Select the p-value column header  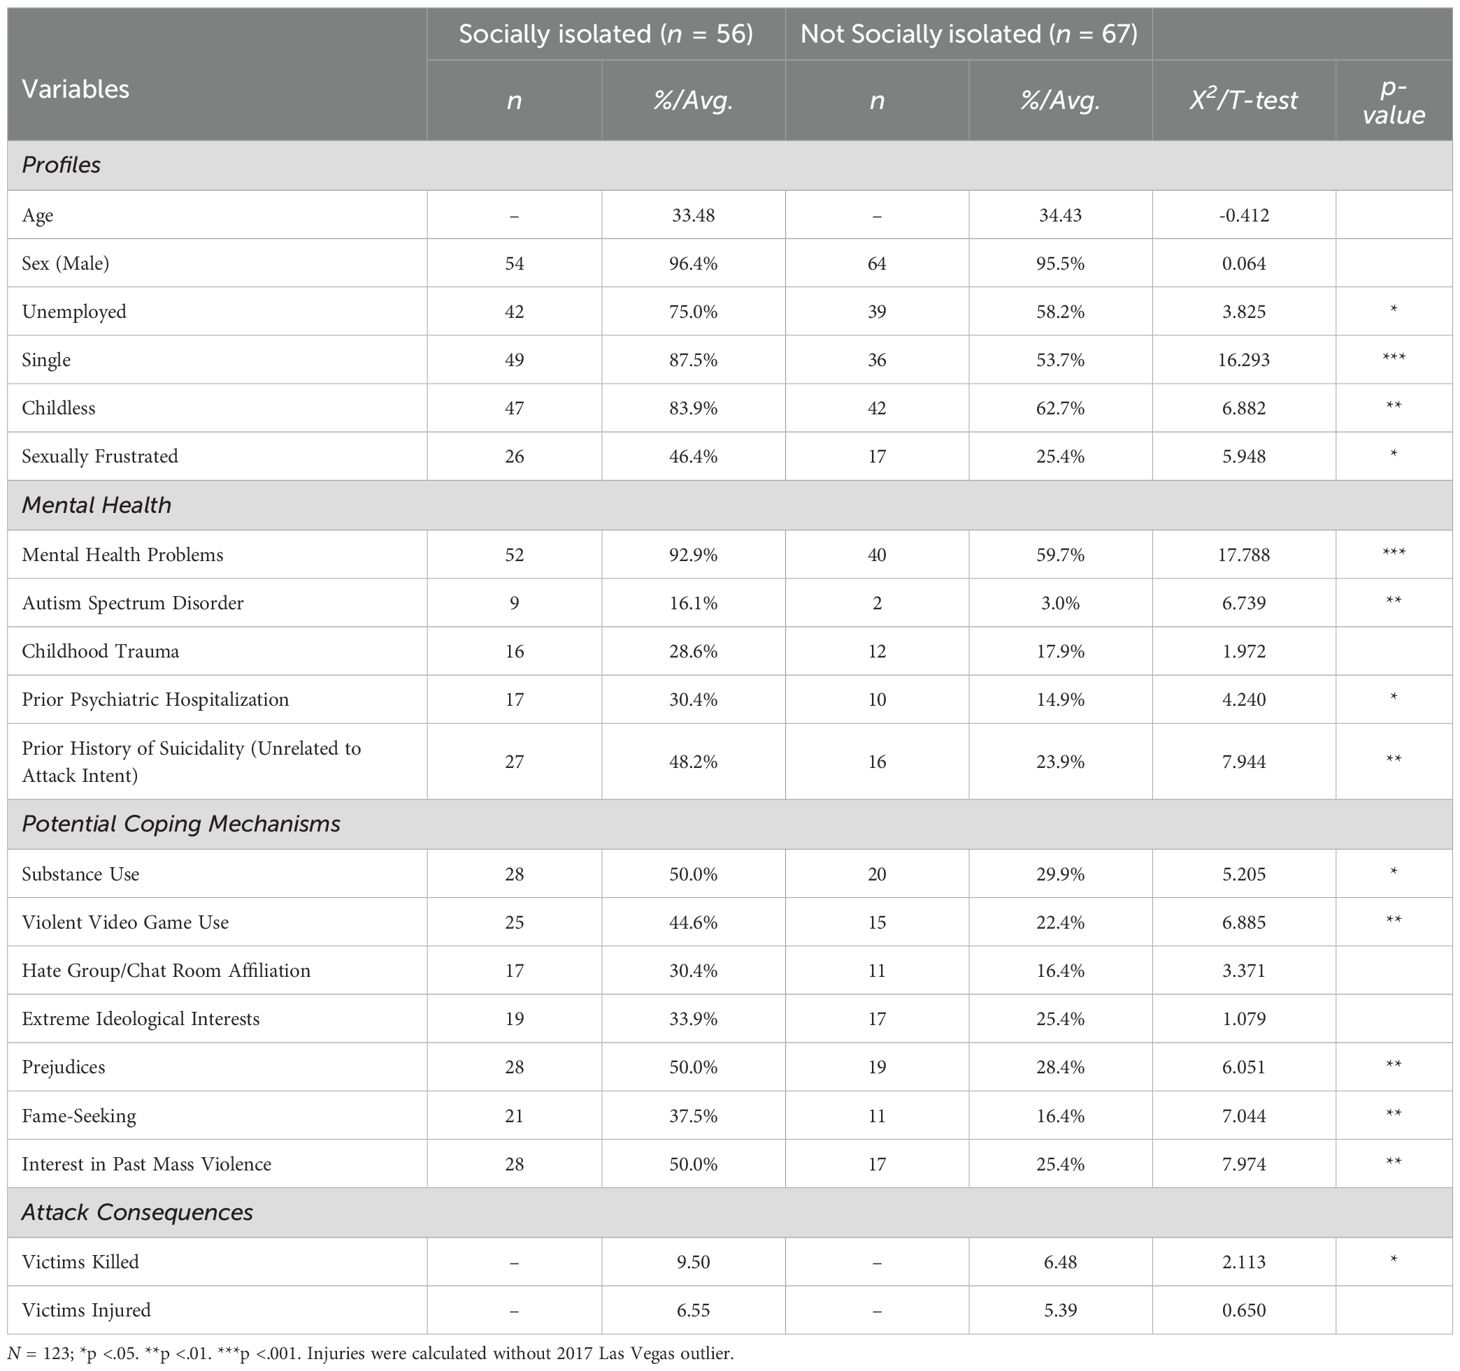[x=1393, y=101]
